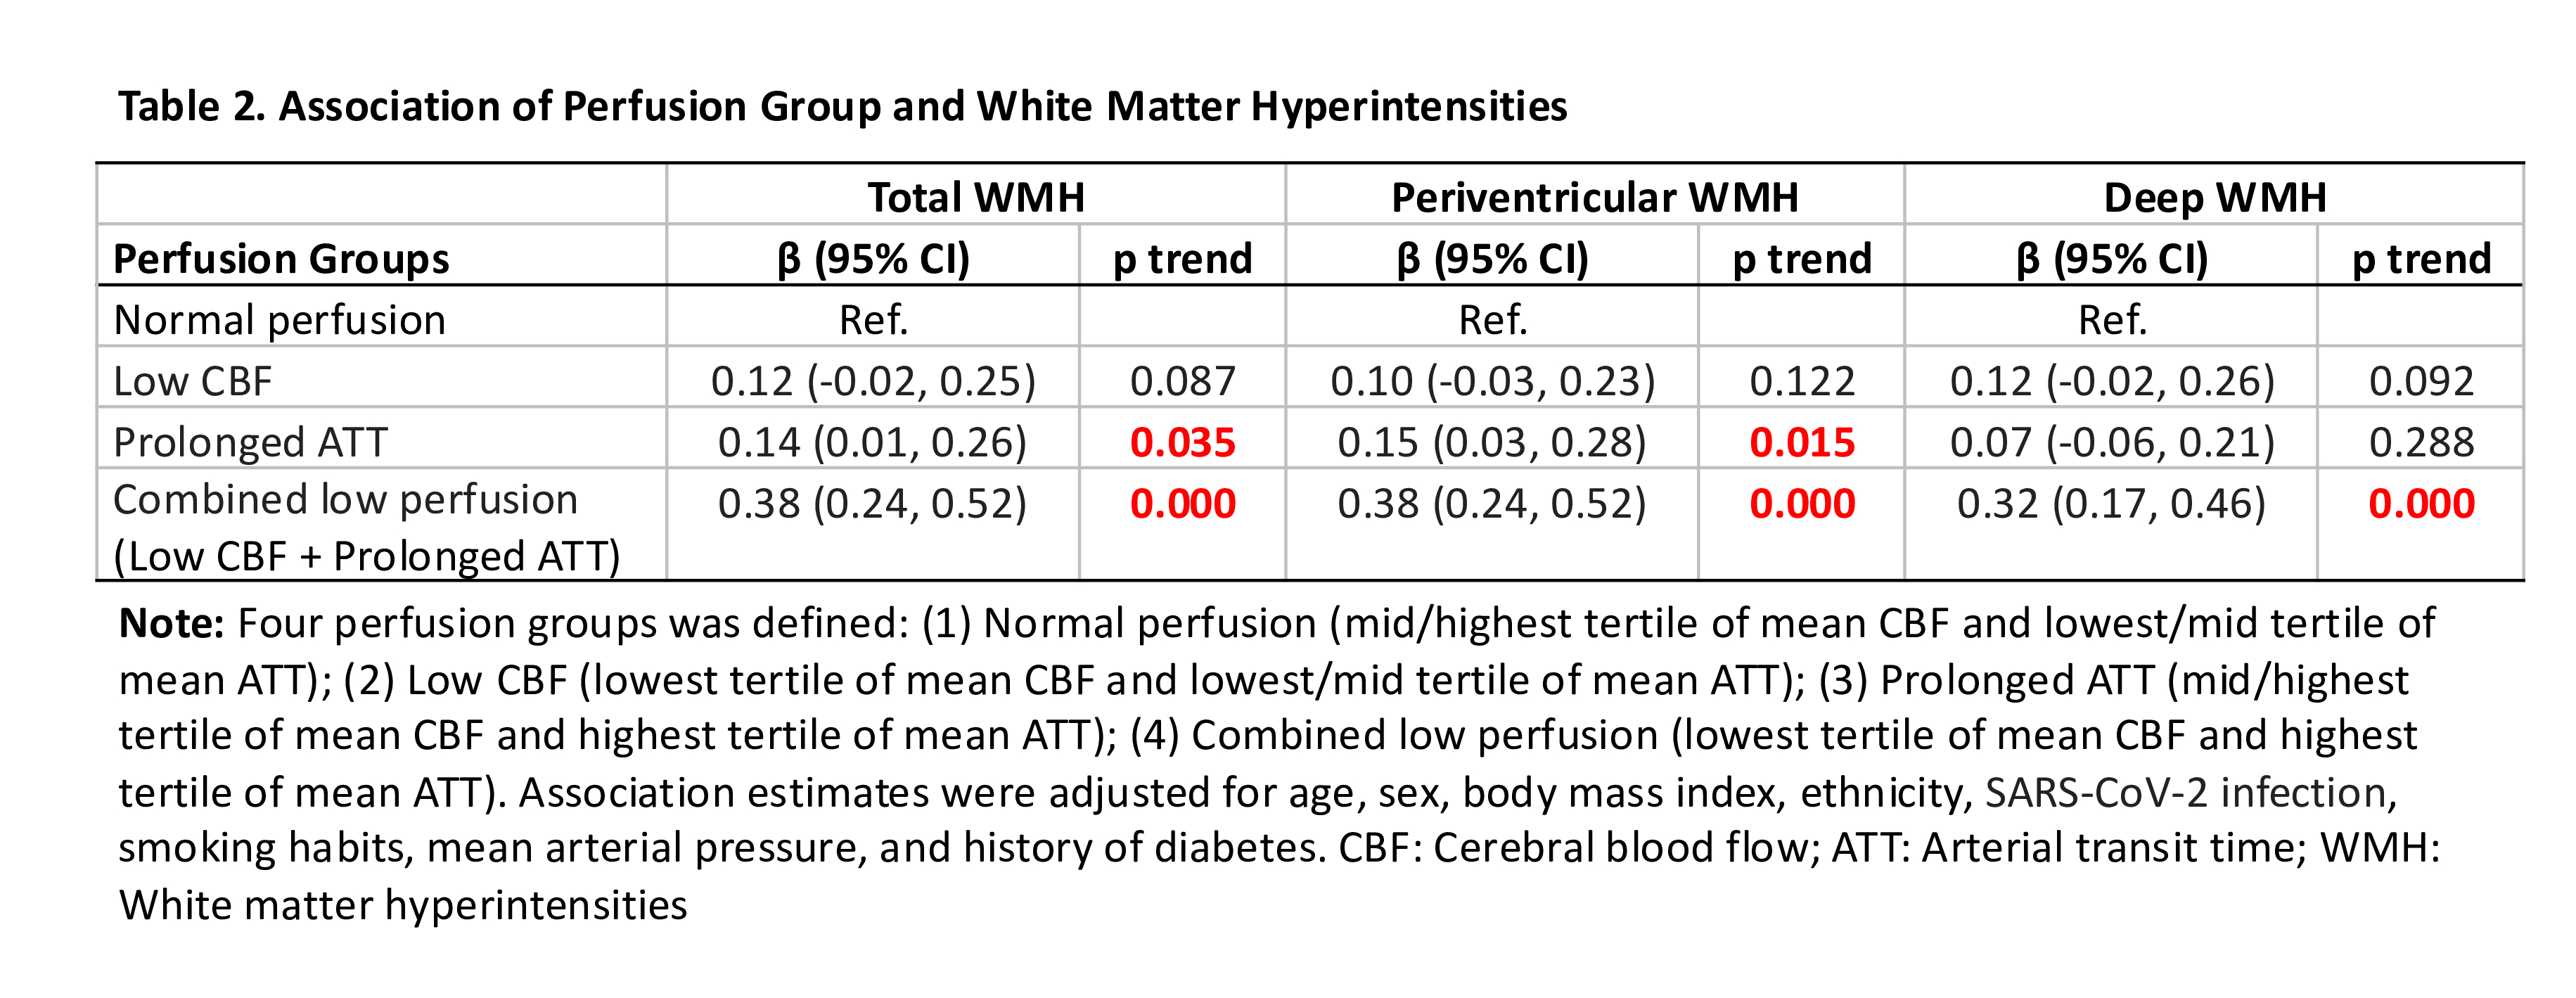Select the 0.122 p trend value
Screen dimensions: 2576x998
(x=1801, y=381)
